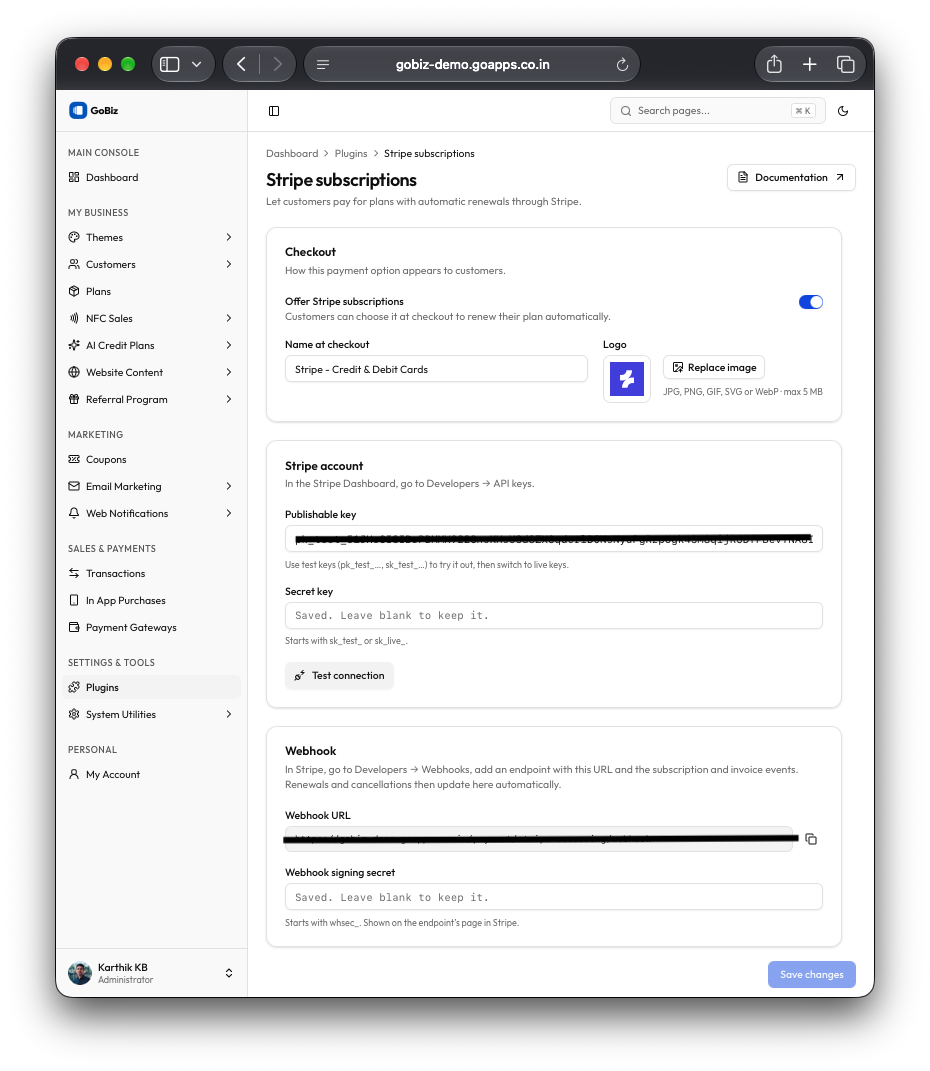
Task: Open the Karthik KB account switcher
Action: coord(152,973)
